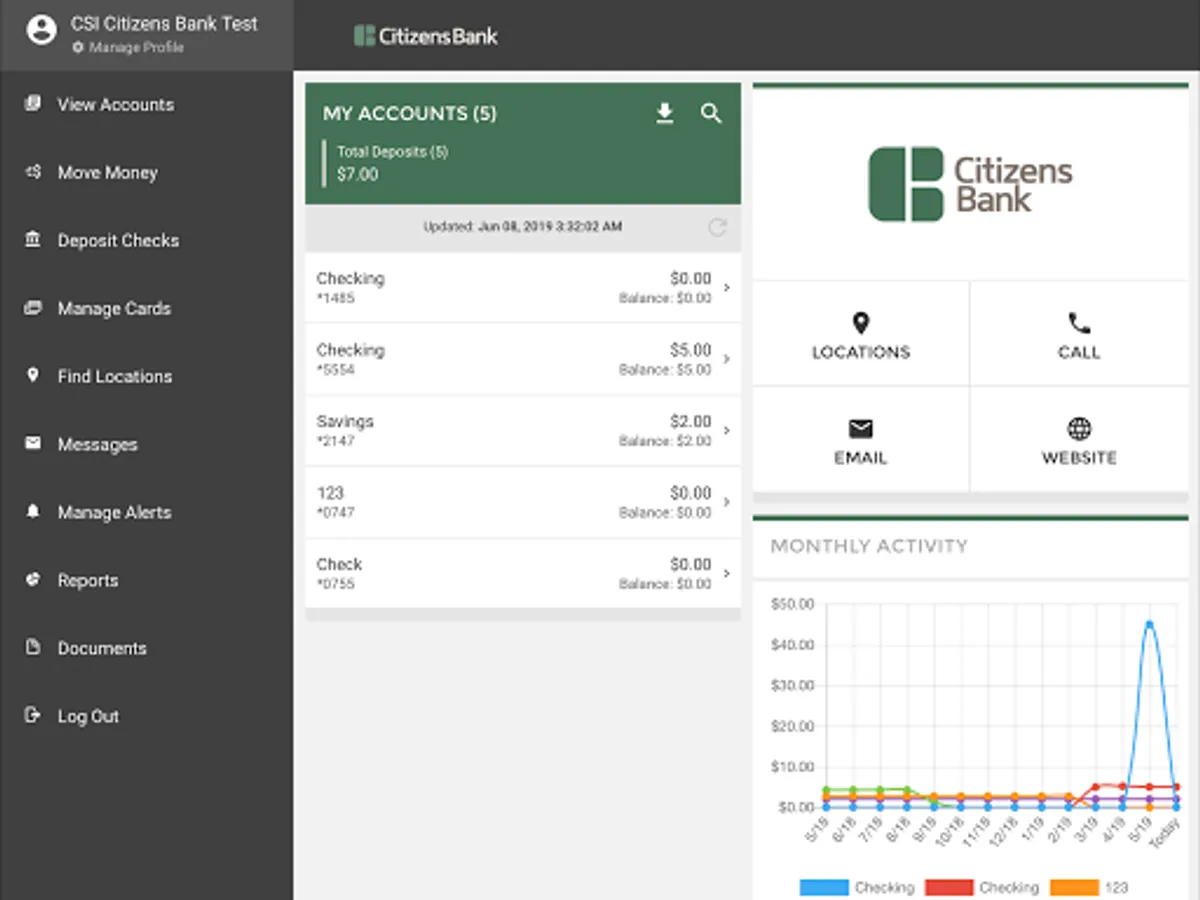This screenshot has width=1200, height=900.
Task: Open the Manage Profile link
Action: click(128, 47)
